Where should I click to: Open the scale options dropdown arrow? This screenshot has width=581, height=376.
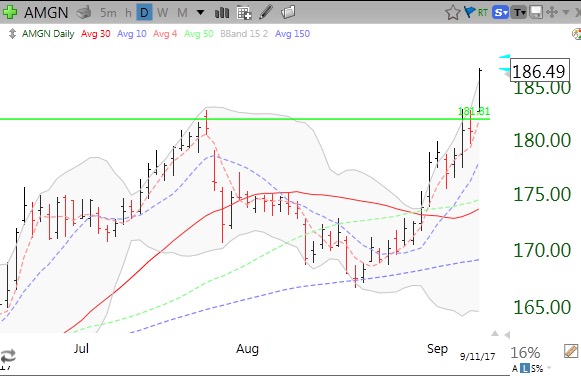[549, 368]
